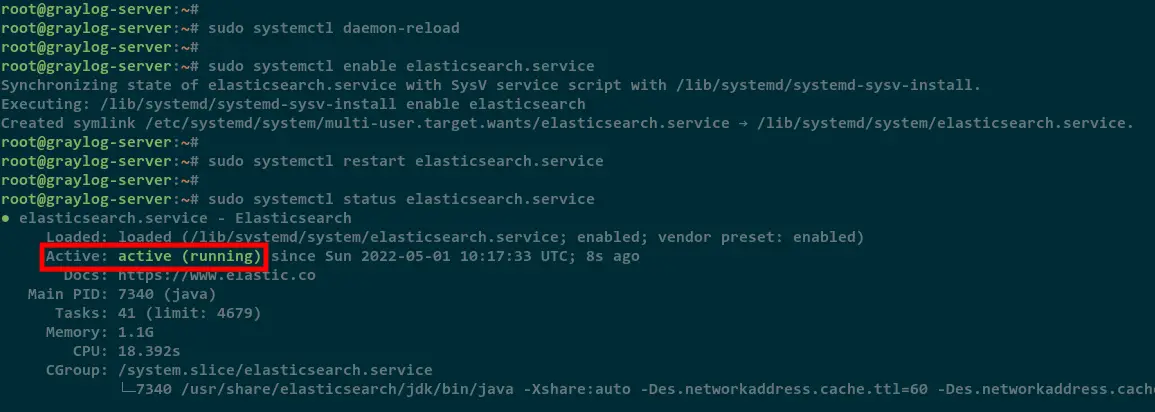Click the Main PID 7340 (java) line
1155x412 pixels.
point(122,295)
